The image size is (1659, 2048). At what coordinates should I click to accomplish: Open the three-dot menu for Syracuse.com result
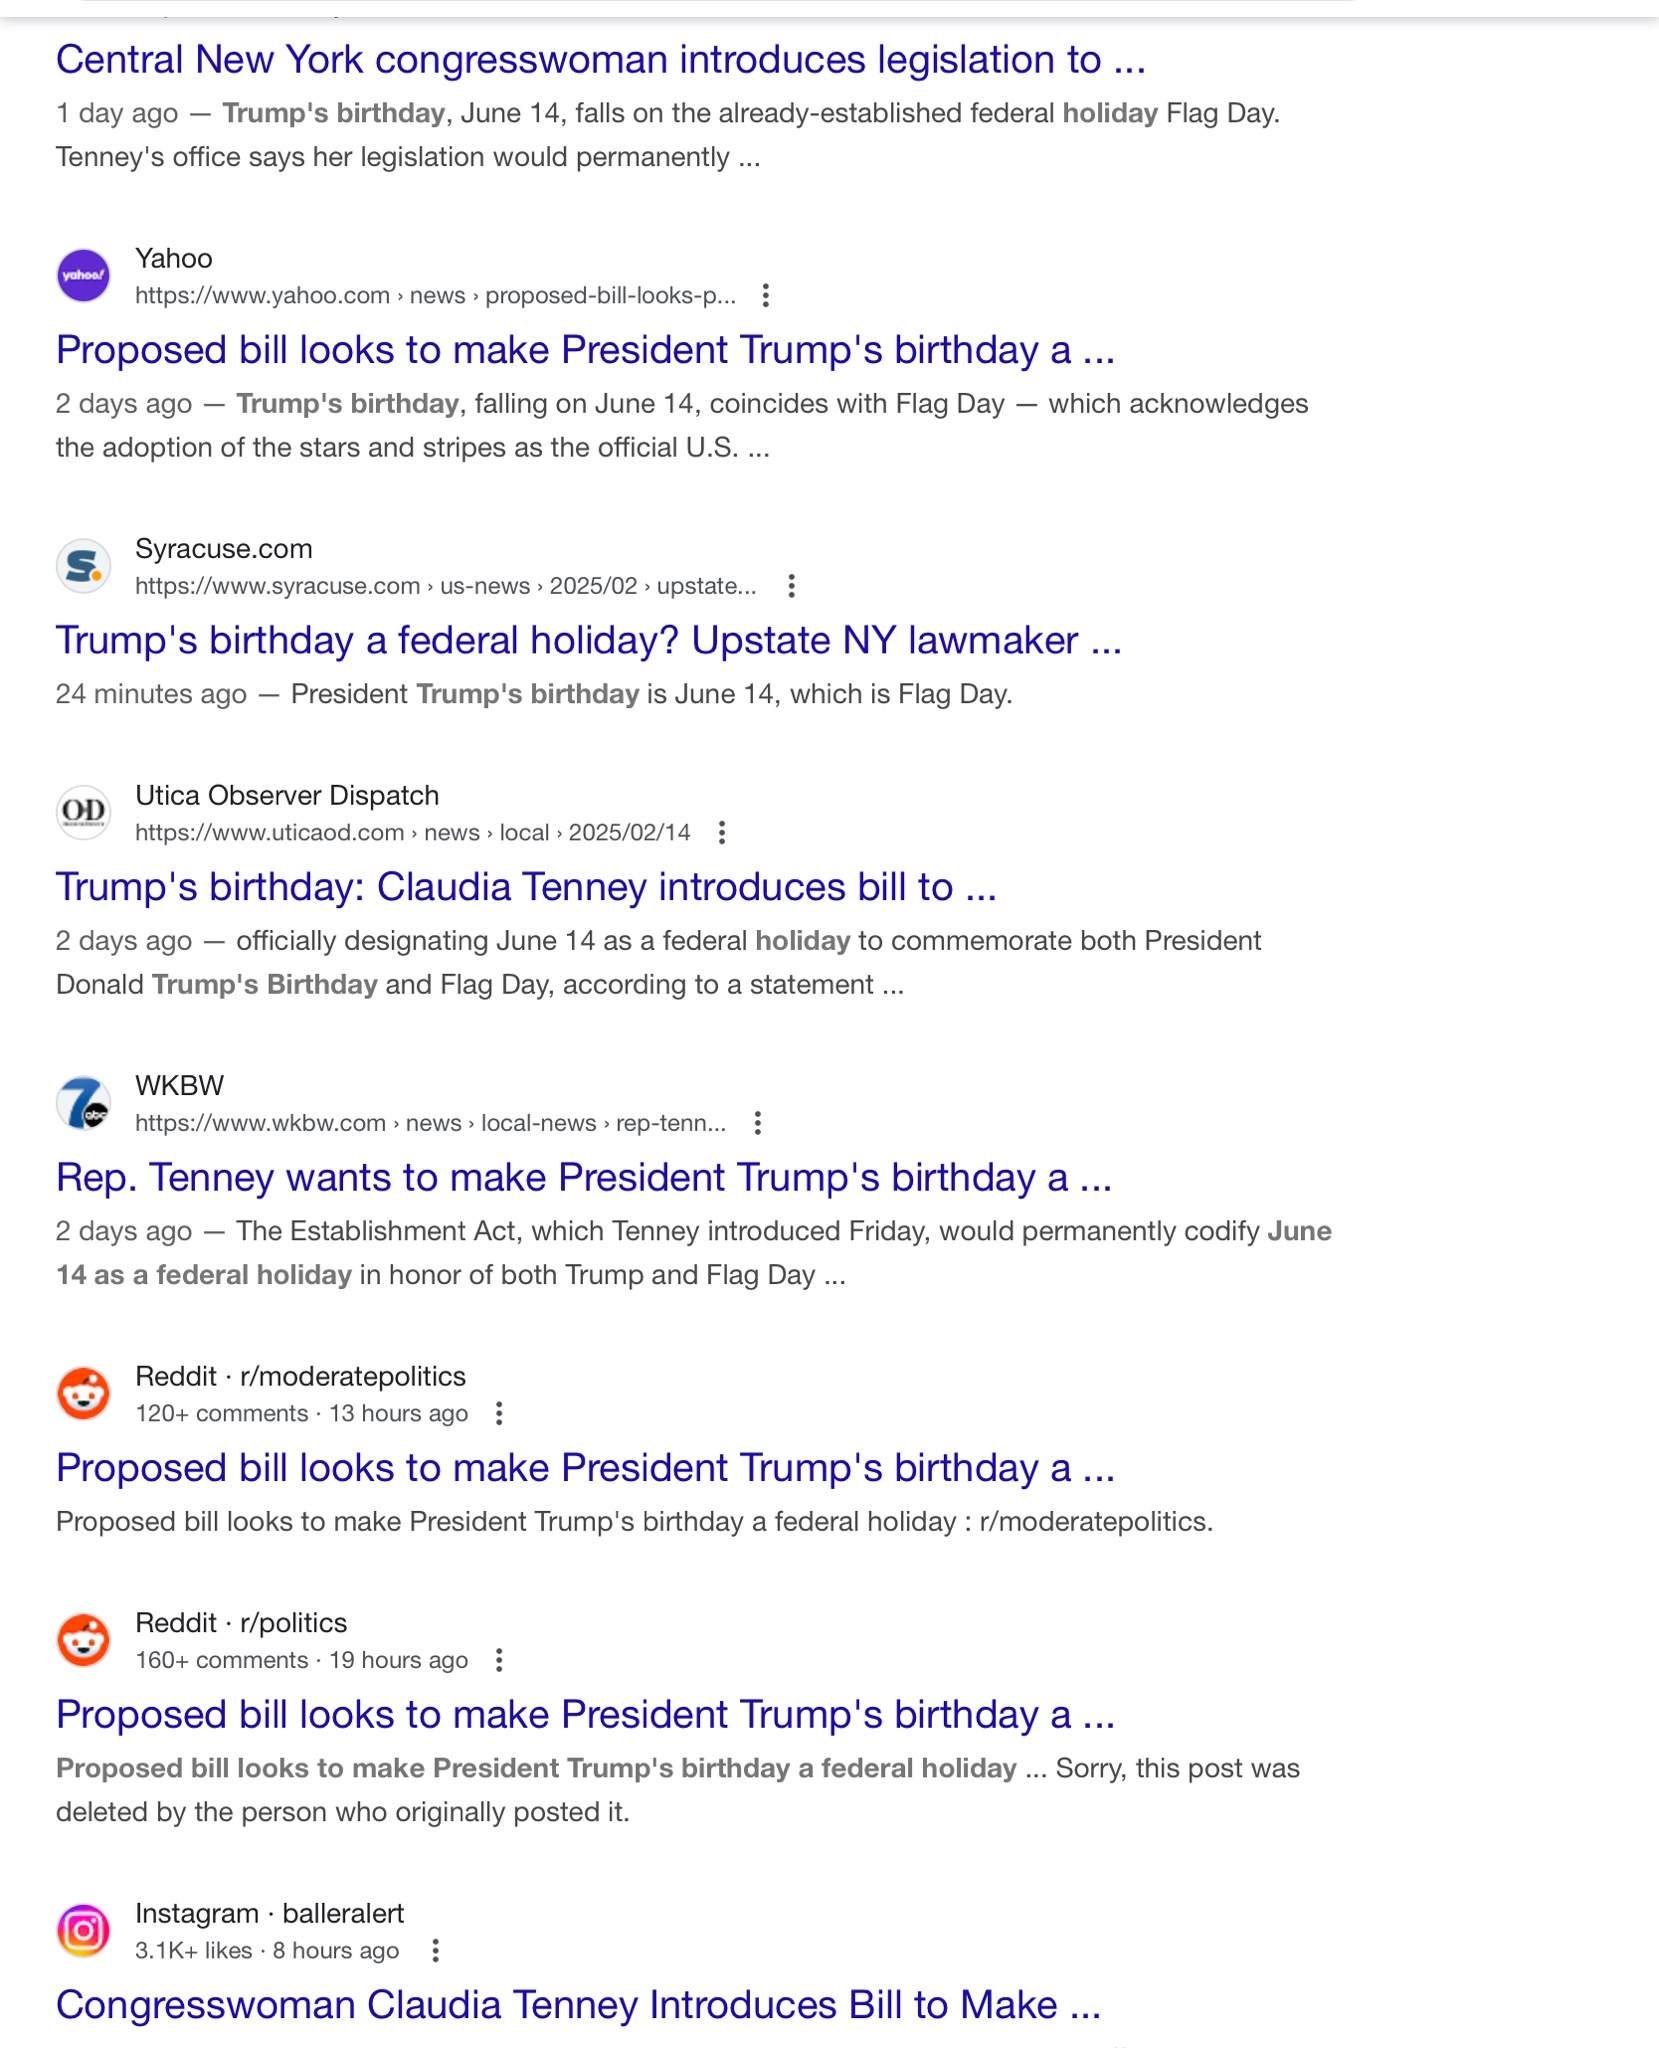pos(791,586)
